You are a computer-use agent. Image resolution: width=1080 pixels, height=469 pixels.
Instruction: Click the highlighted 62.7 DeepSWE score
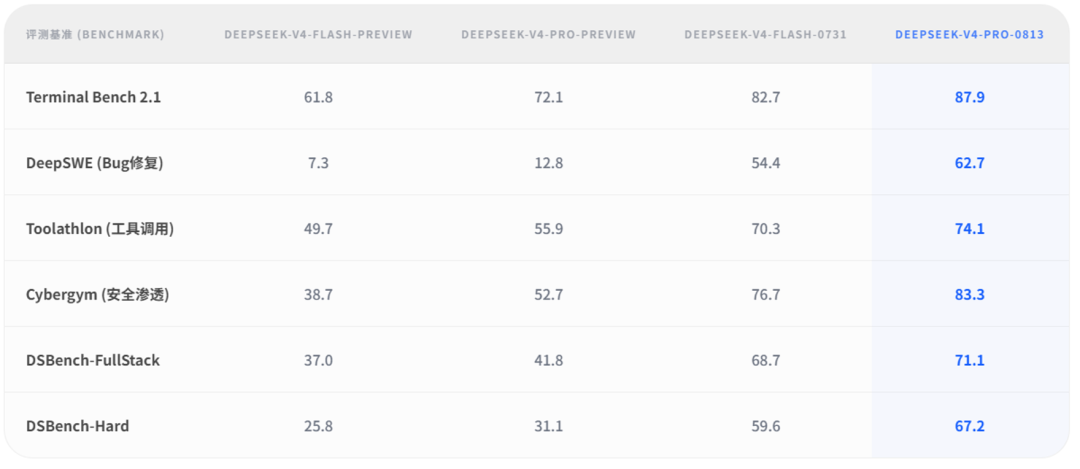pos(969,163)
